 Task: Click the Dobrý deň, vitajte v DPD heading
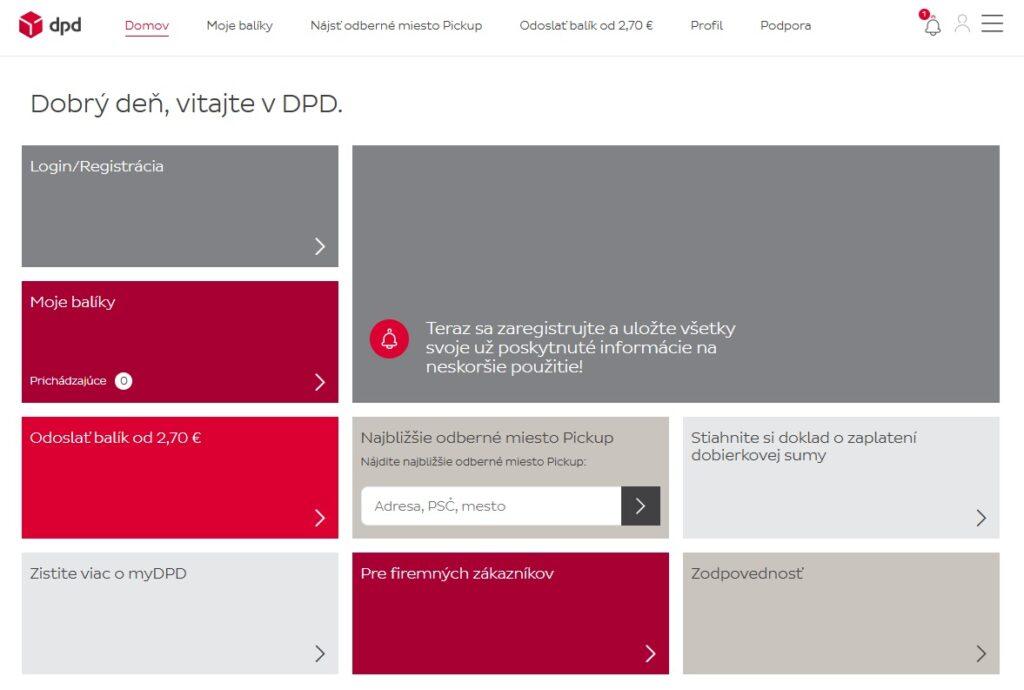pos(187,104)
